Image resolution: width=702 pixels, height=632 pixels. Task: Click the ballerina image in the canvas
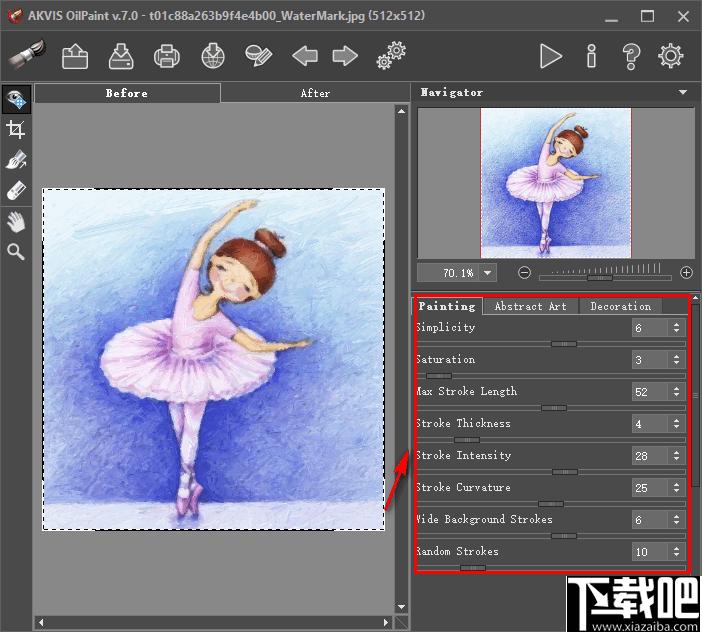point(214,359)
